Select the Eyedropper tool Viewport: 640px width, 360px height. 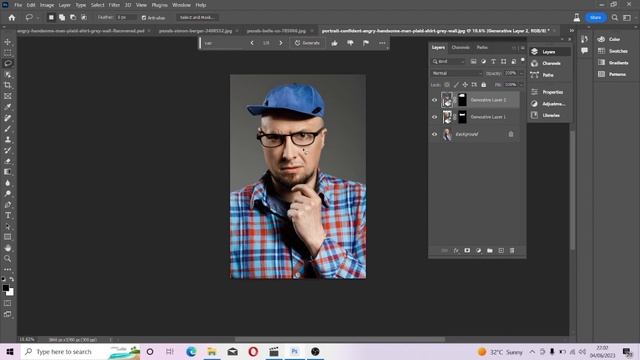8,107
